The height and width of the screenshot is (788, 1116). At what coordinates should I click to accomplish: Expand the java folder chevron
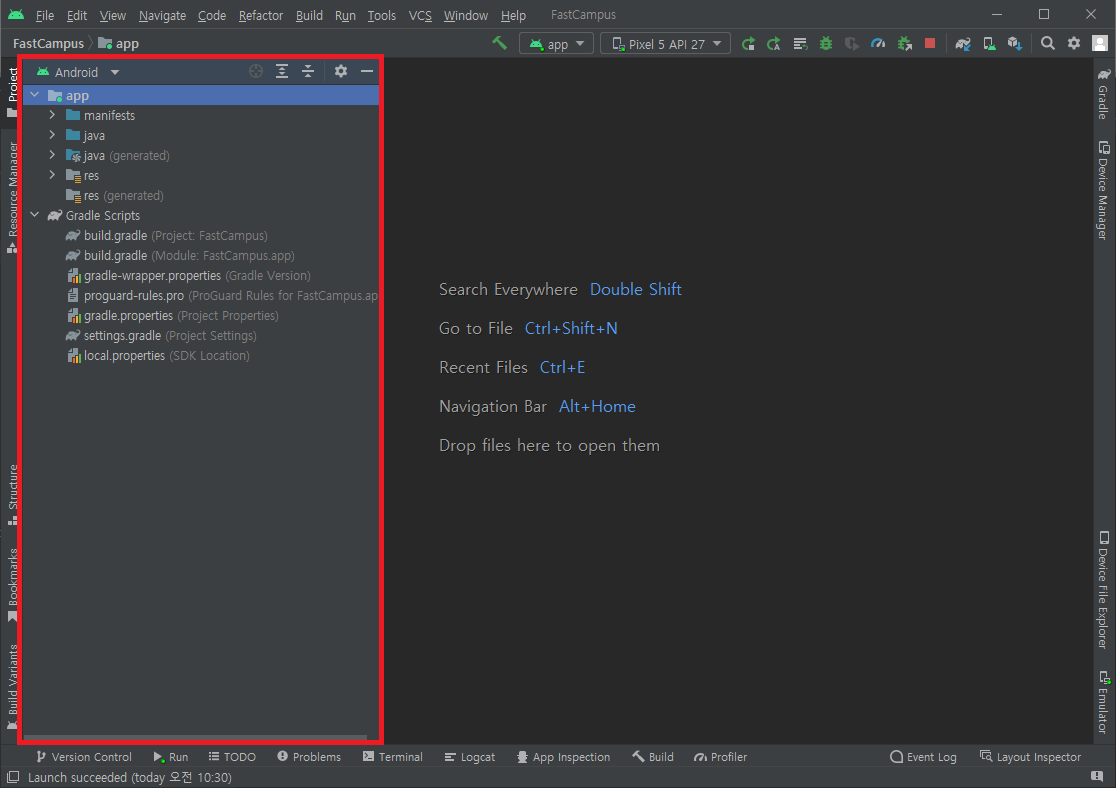[52, 135]
